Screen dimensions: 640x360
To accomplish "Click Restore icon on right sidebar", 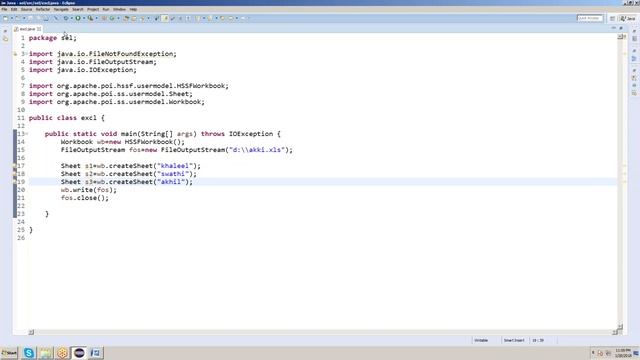I will (x=634, y=31).
